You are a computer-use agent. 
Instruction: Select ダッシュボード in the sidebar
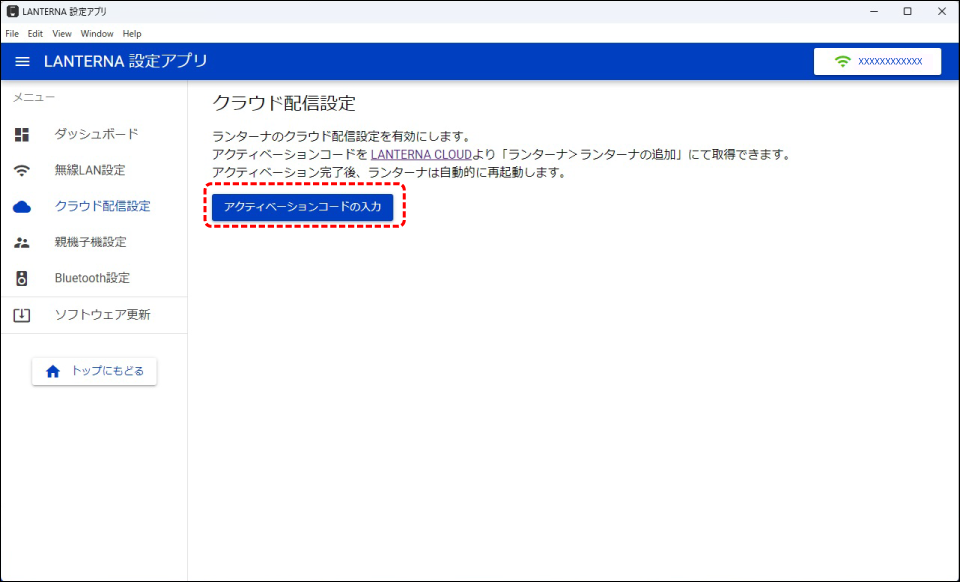click(96, 134)
